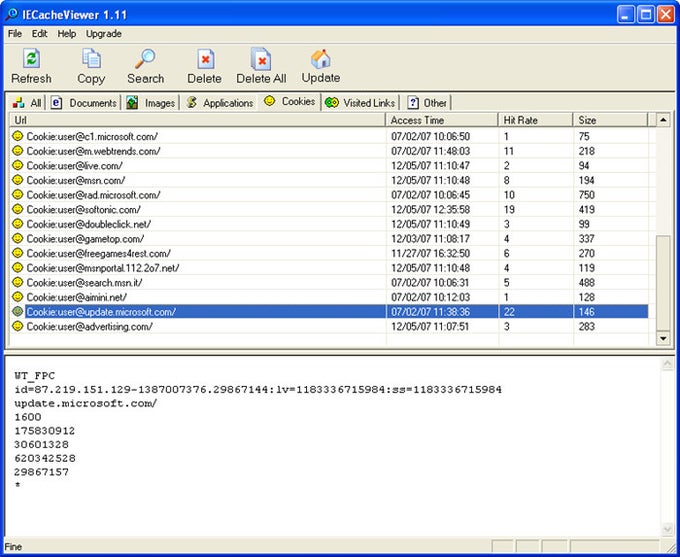The height and width of the screenshot is (557, 680).
Task: Select row Cookie:user@gametop.com/
Action: point(329,239)
